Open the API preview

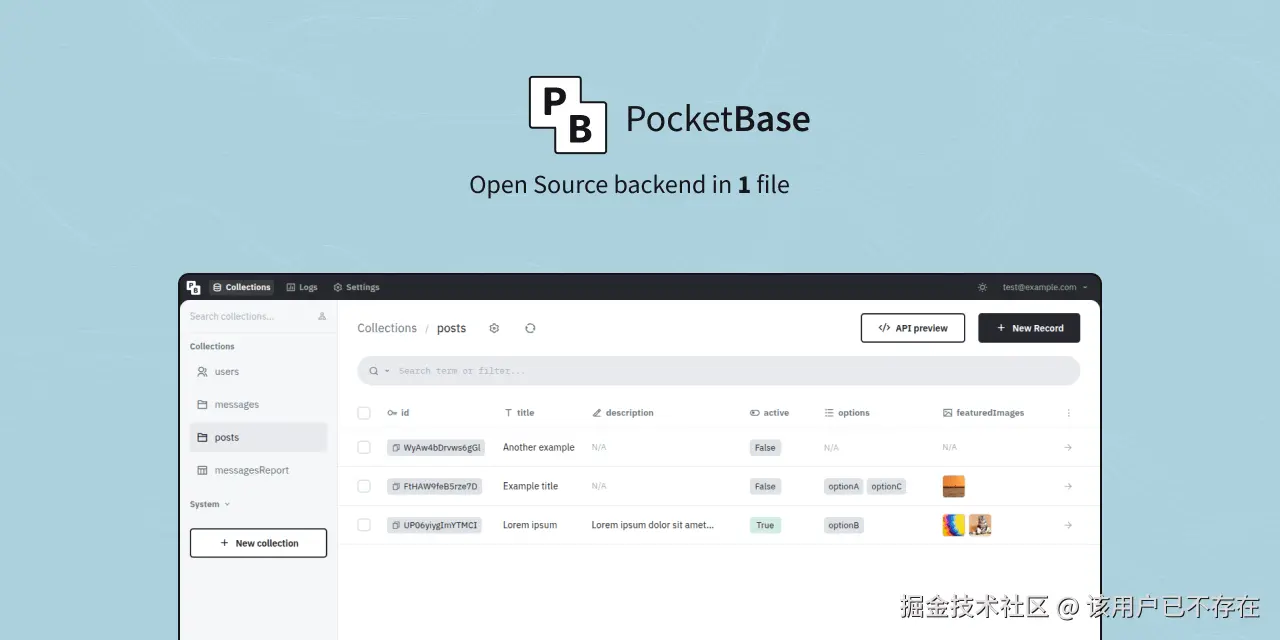click(913, 328)
